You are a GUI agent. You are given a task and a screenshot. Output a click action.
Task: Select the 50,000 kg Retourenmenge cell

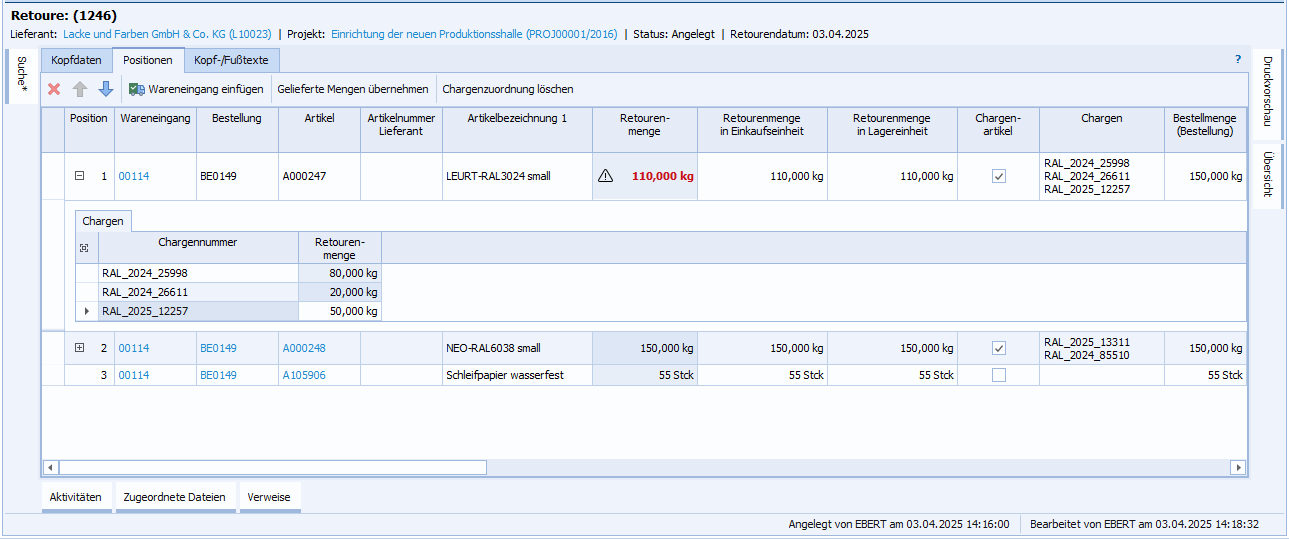click(x=340, y=311)
